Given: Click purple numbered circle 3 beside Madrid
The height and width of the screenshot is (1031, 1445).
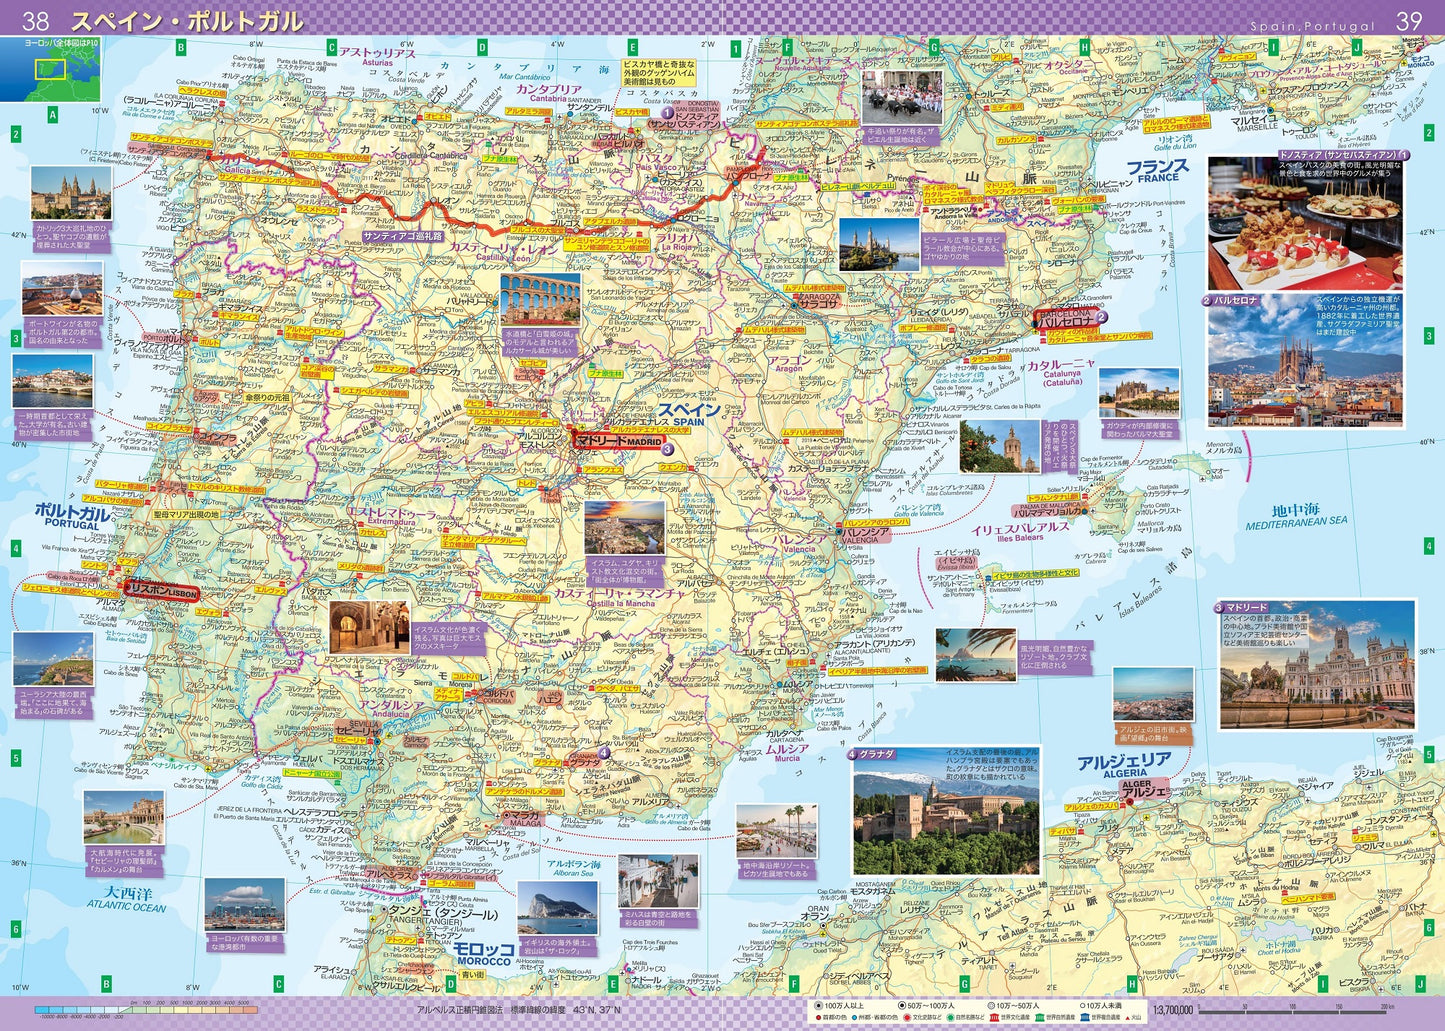Looking at the screenshot, I should click(x=667, y=450).
